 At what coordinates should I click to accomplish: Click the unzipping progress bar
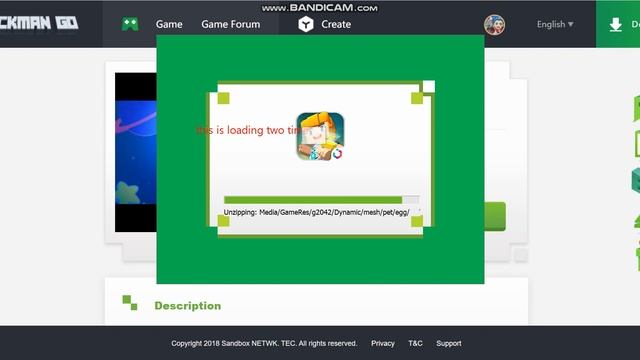coord(321,200)
